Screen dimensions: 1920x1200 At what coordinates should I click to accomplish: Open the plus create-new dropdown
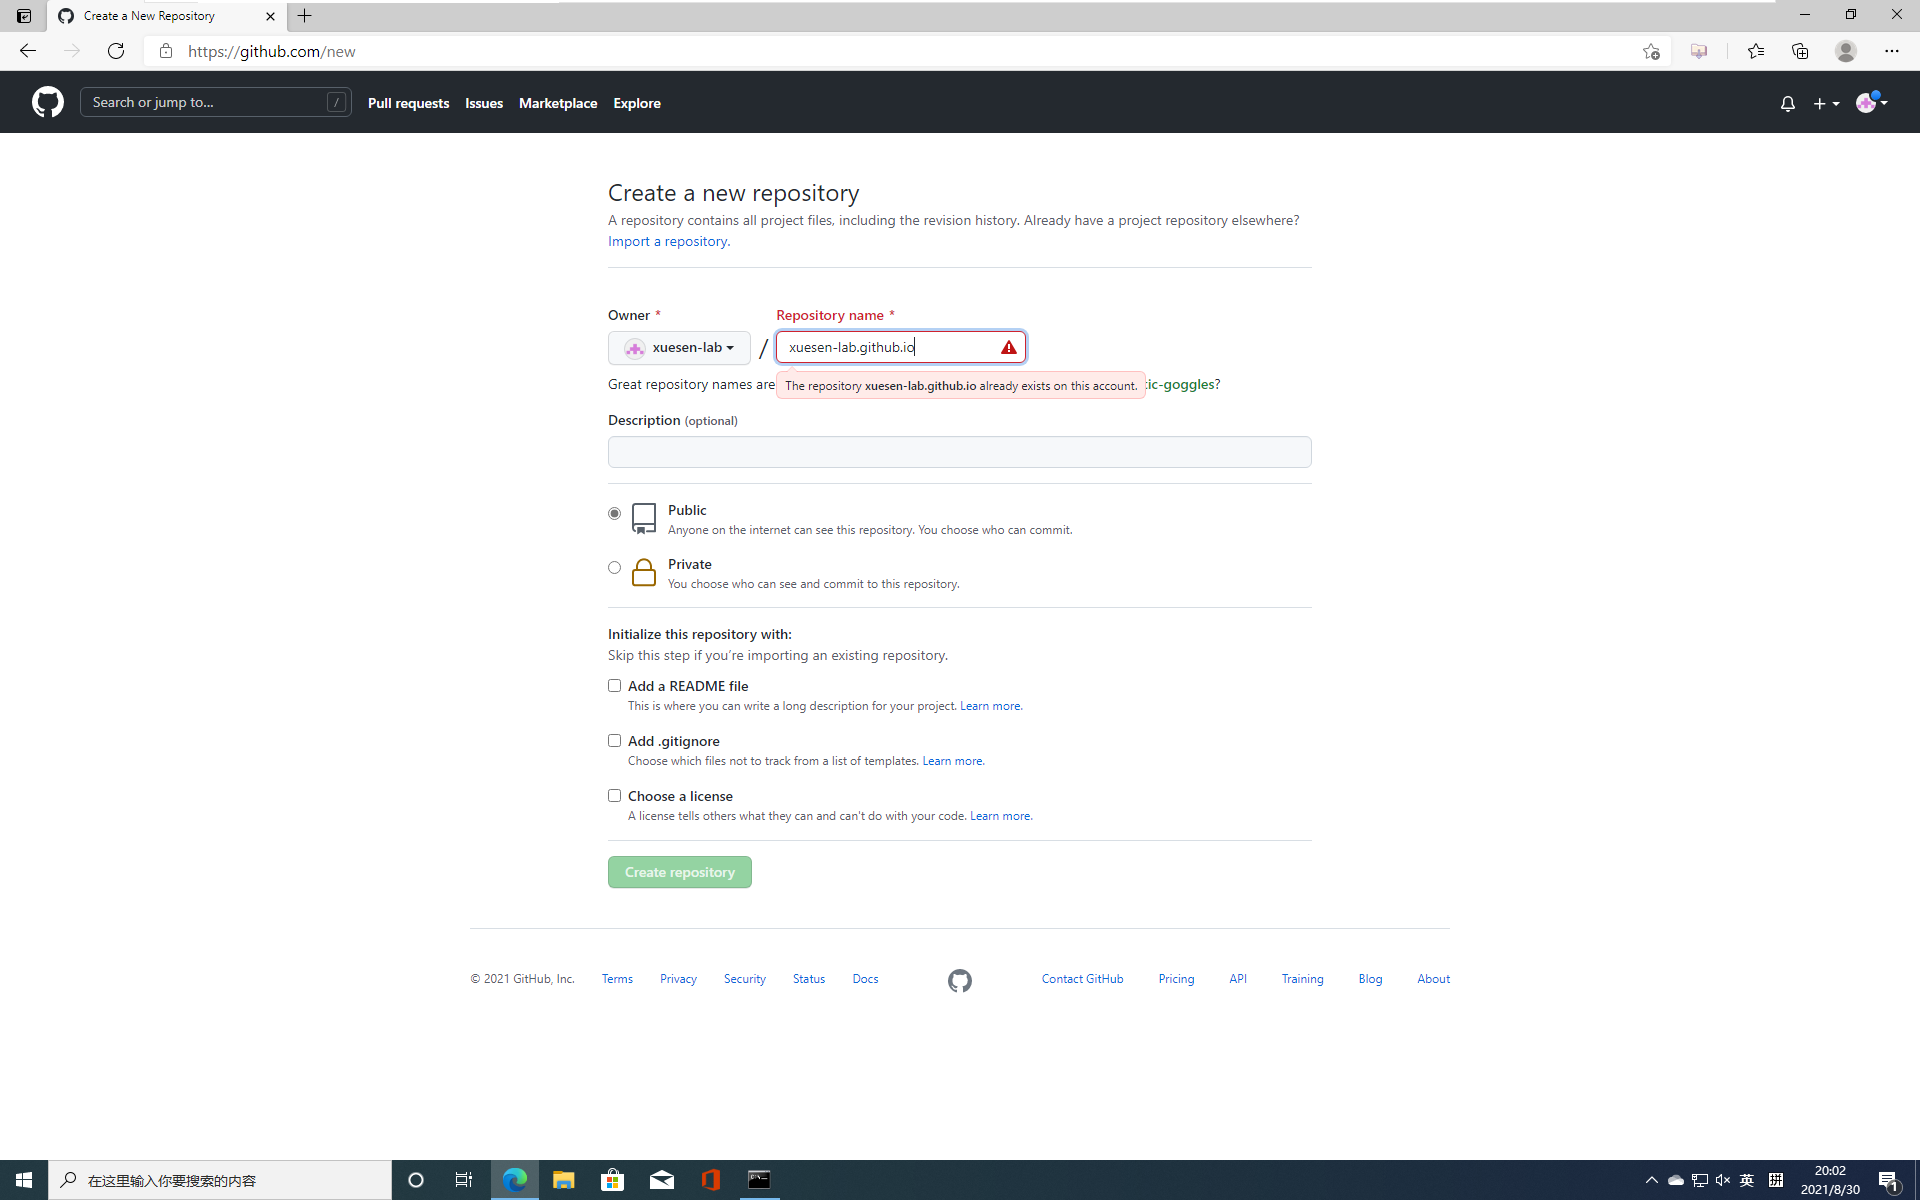tap(1826, 103)
